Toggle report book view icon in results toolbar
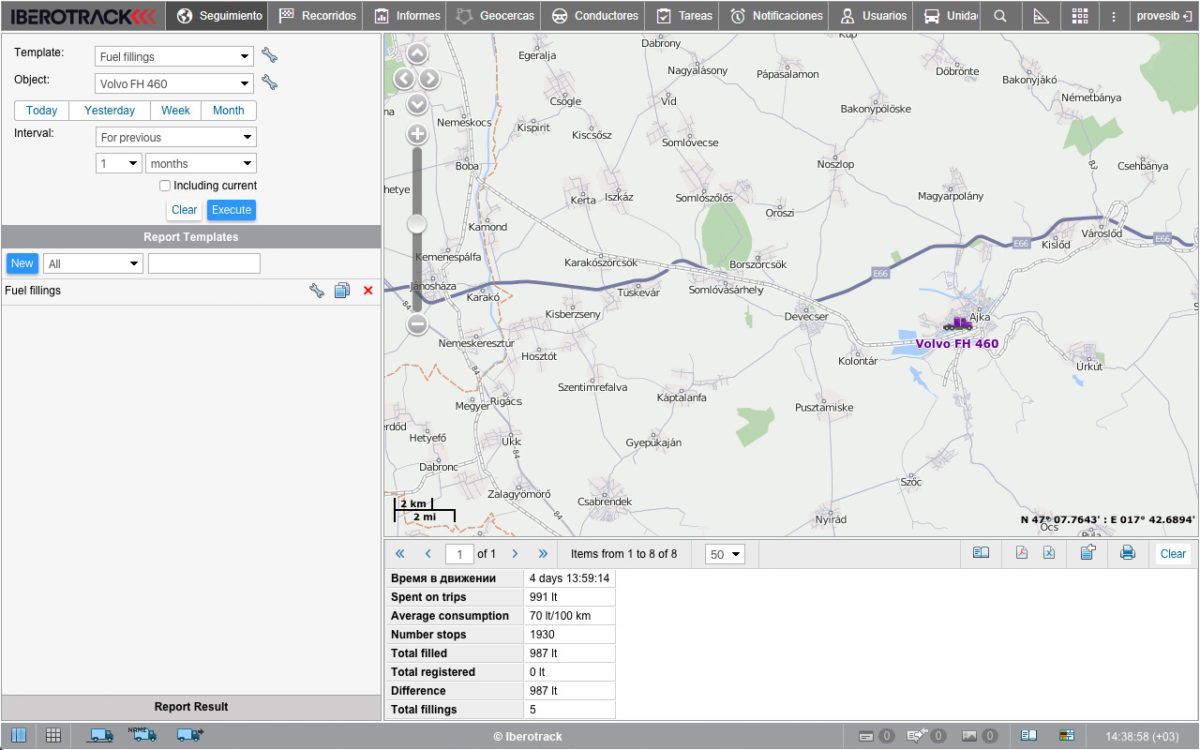Screen dimensions: 1200x750 (981, 553)
